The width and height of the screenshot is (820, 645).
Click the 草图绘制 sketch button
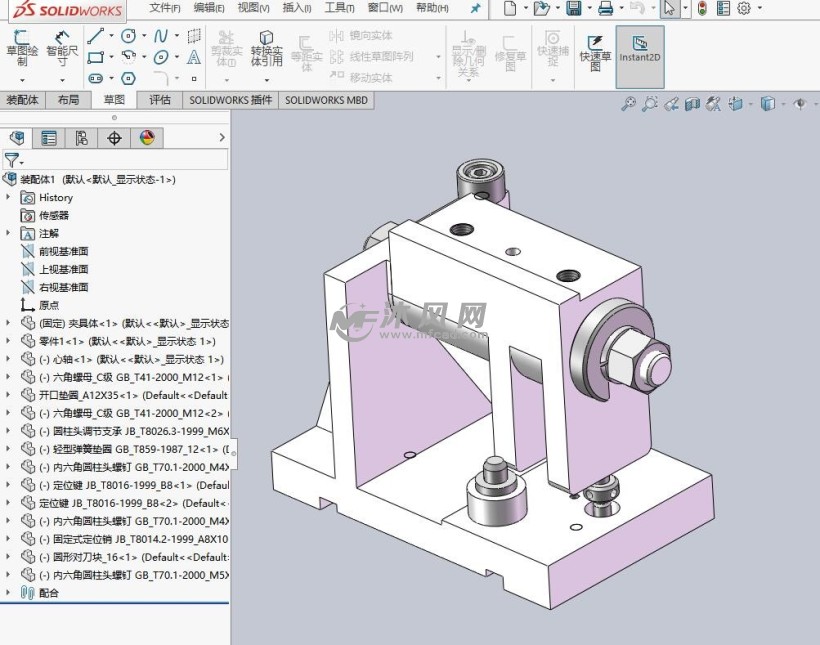click(22, 49)
